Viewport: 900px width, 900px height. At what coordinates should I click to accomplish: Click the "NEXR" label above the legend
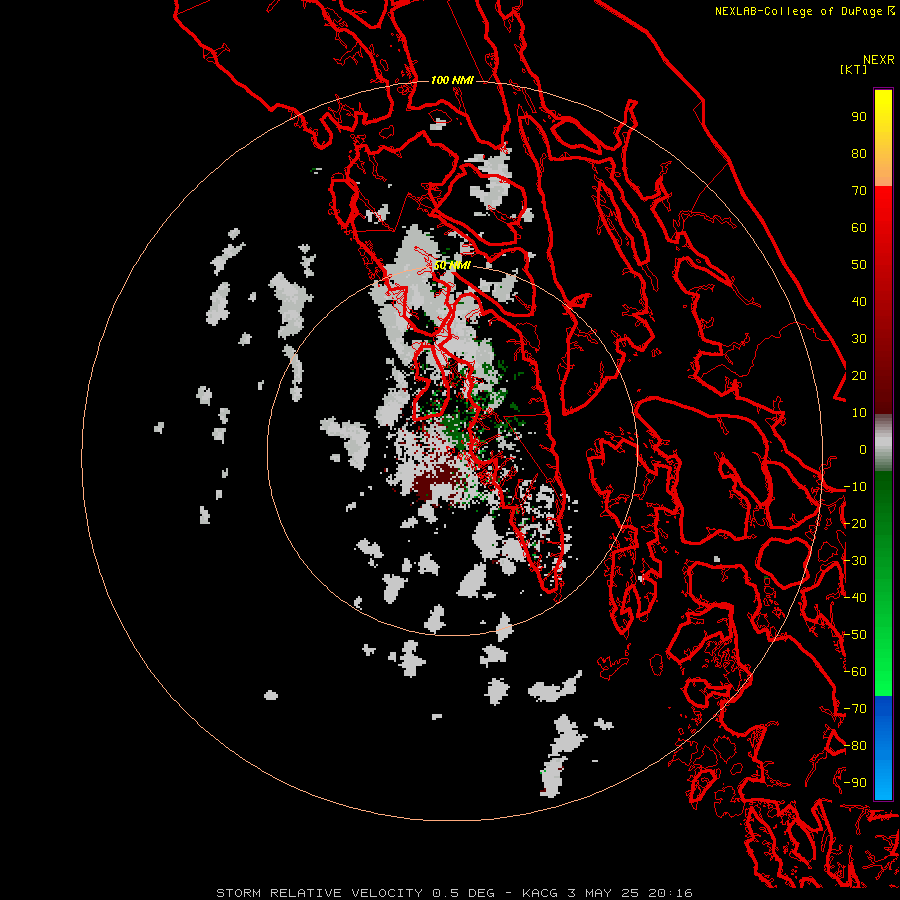click(x=879, y=60)
